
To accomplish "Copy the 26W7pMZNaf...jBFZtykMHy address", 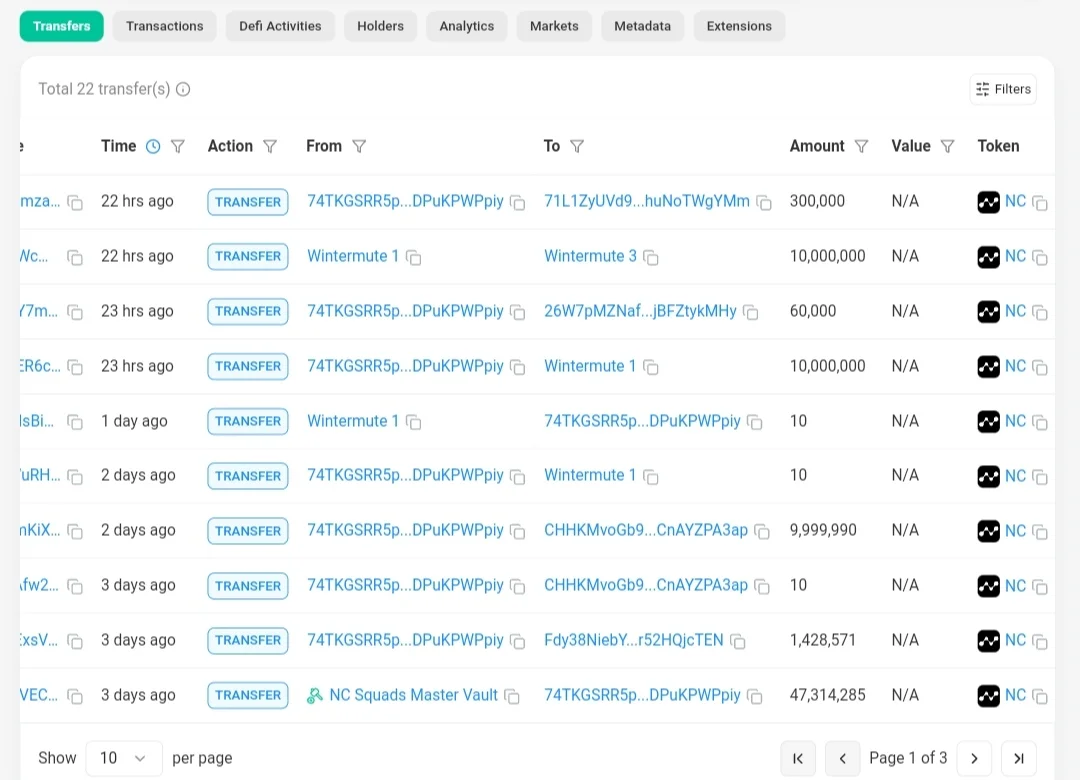I will pos(751,313).
